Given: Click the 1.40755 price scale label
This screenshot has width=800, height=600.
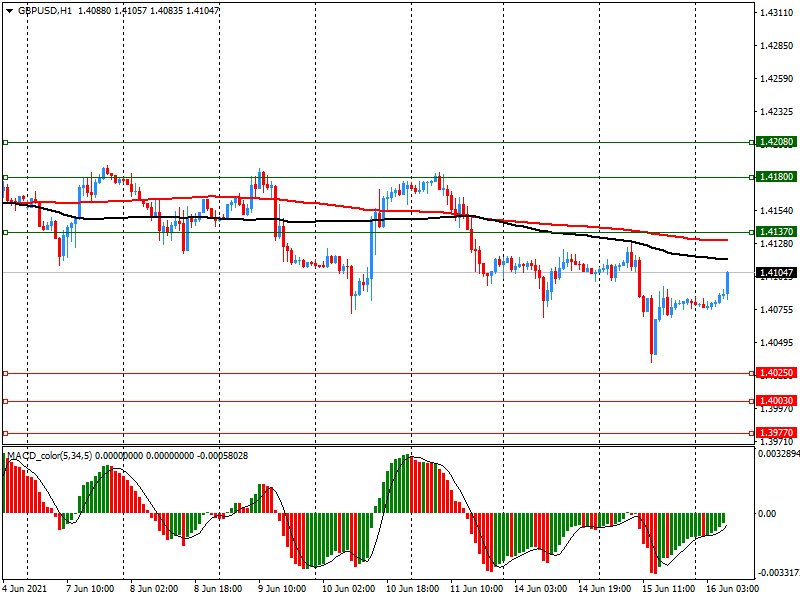Looking at the screenshot, I should (x=777, y=310).
